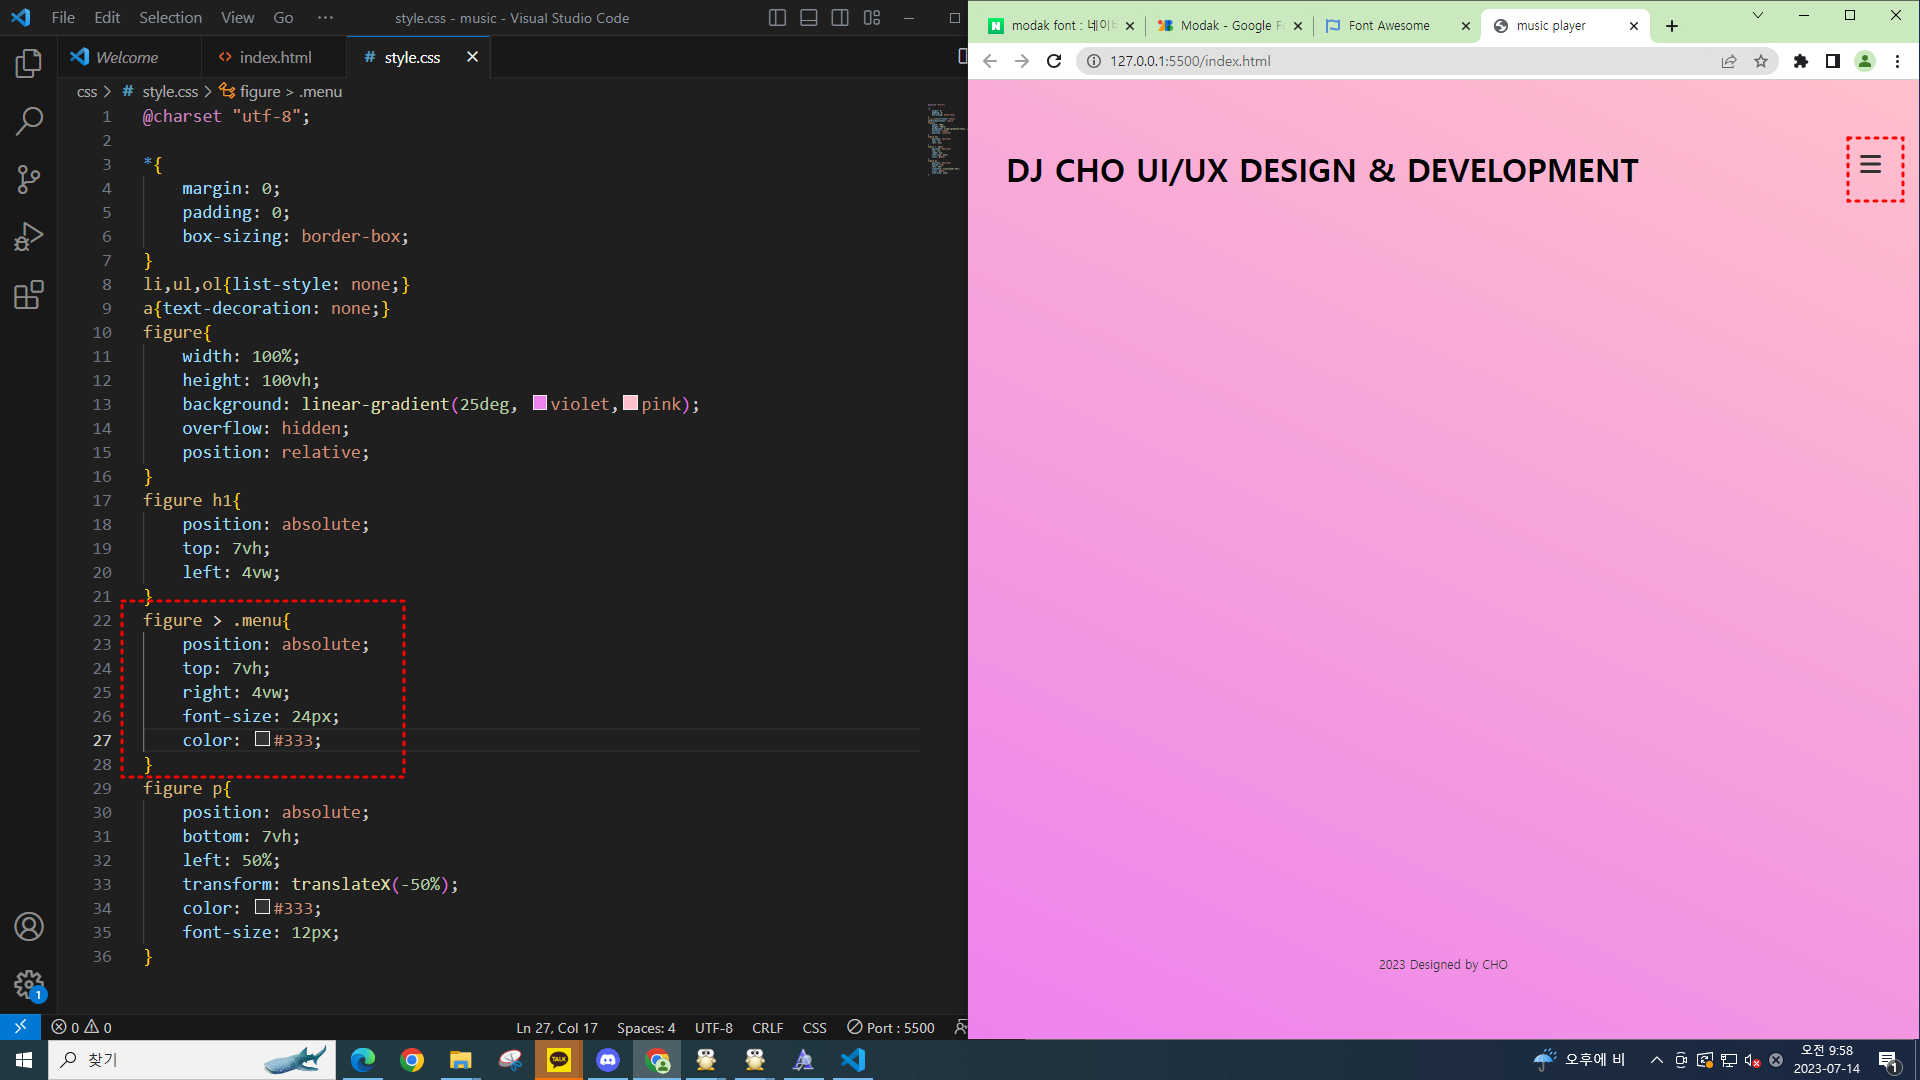This screenshot has width=1920, height=1080.
Task: Click the violet color swatch on line 13
Action: (x=540, y=403)
